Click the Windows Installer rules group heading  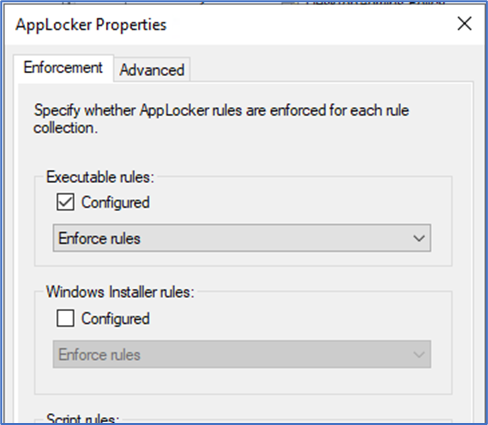point(120,292)
